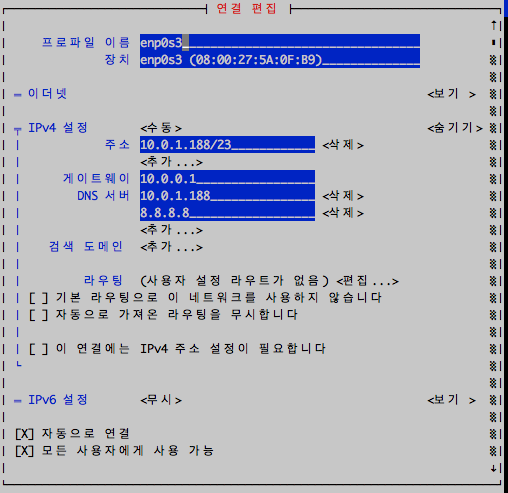
Task: Click the IPv4 설정 section label
Action: [x=58, y=128]
